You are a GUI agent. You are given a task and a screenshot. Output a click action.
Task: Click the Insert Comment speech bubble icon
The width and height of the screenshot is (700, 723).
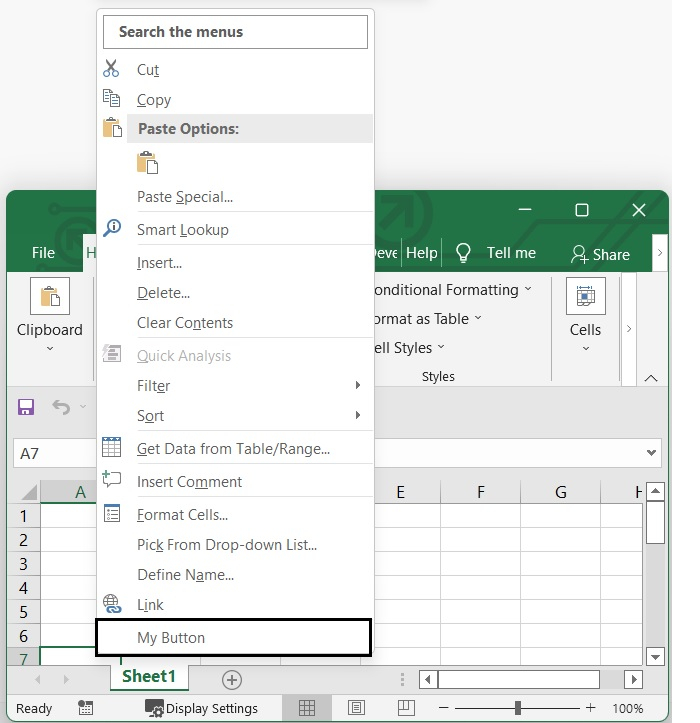coord(112,480)
